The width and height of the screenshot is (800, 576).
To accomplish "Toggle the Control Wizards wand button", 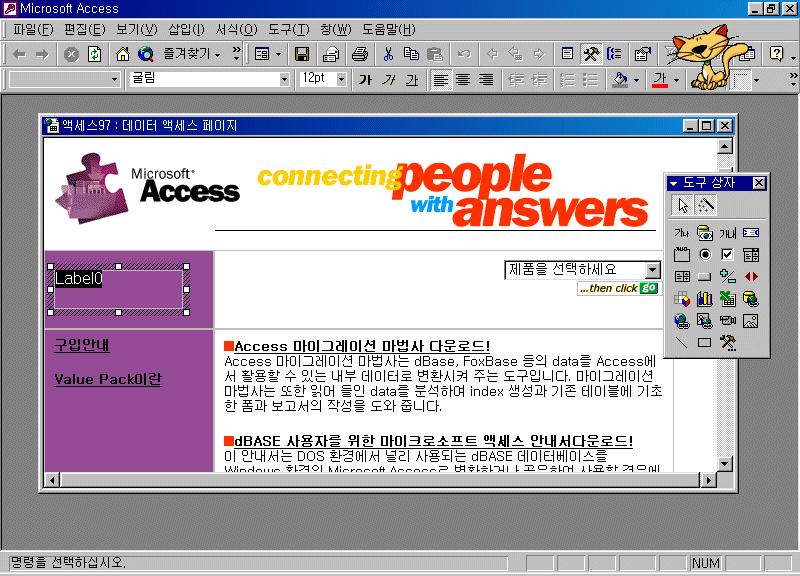I will 706,206.
